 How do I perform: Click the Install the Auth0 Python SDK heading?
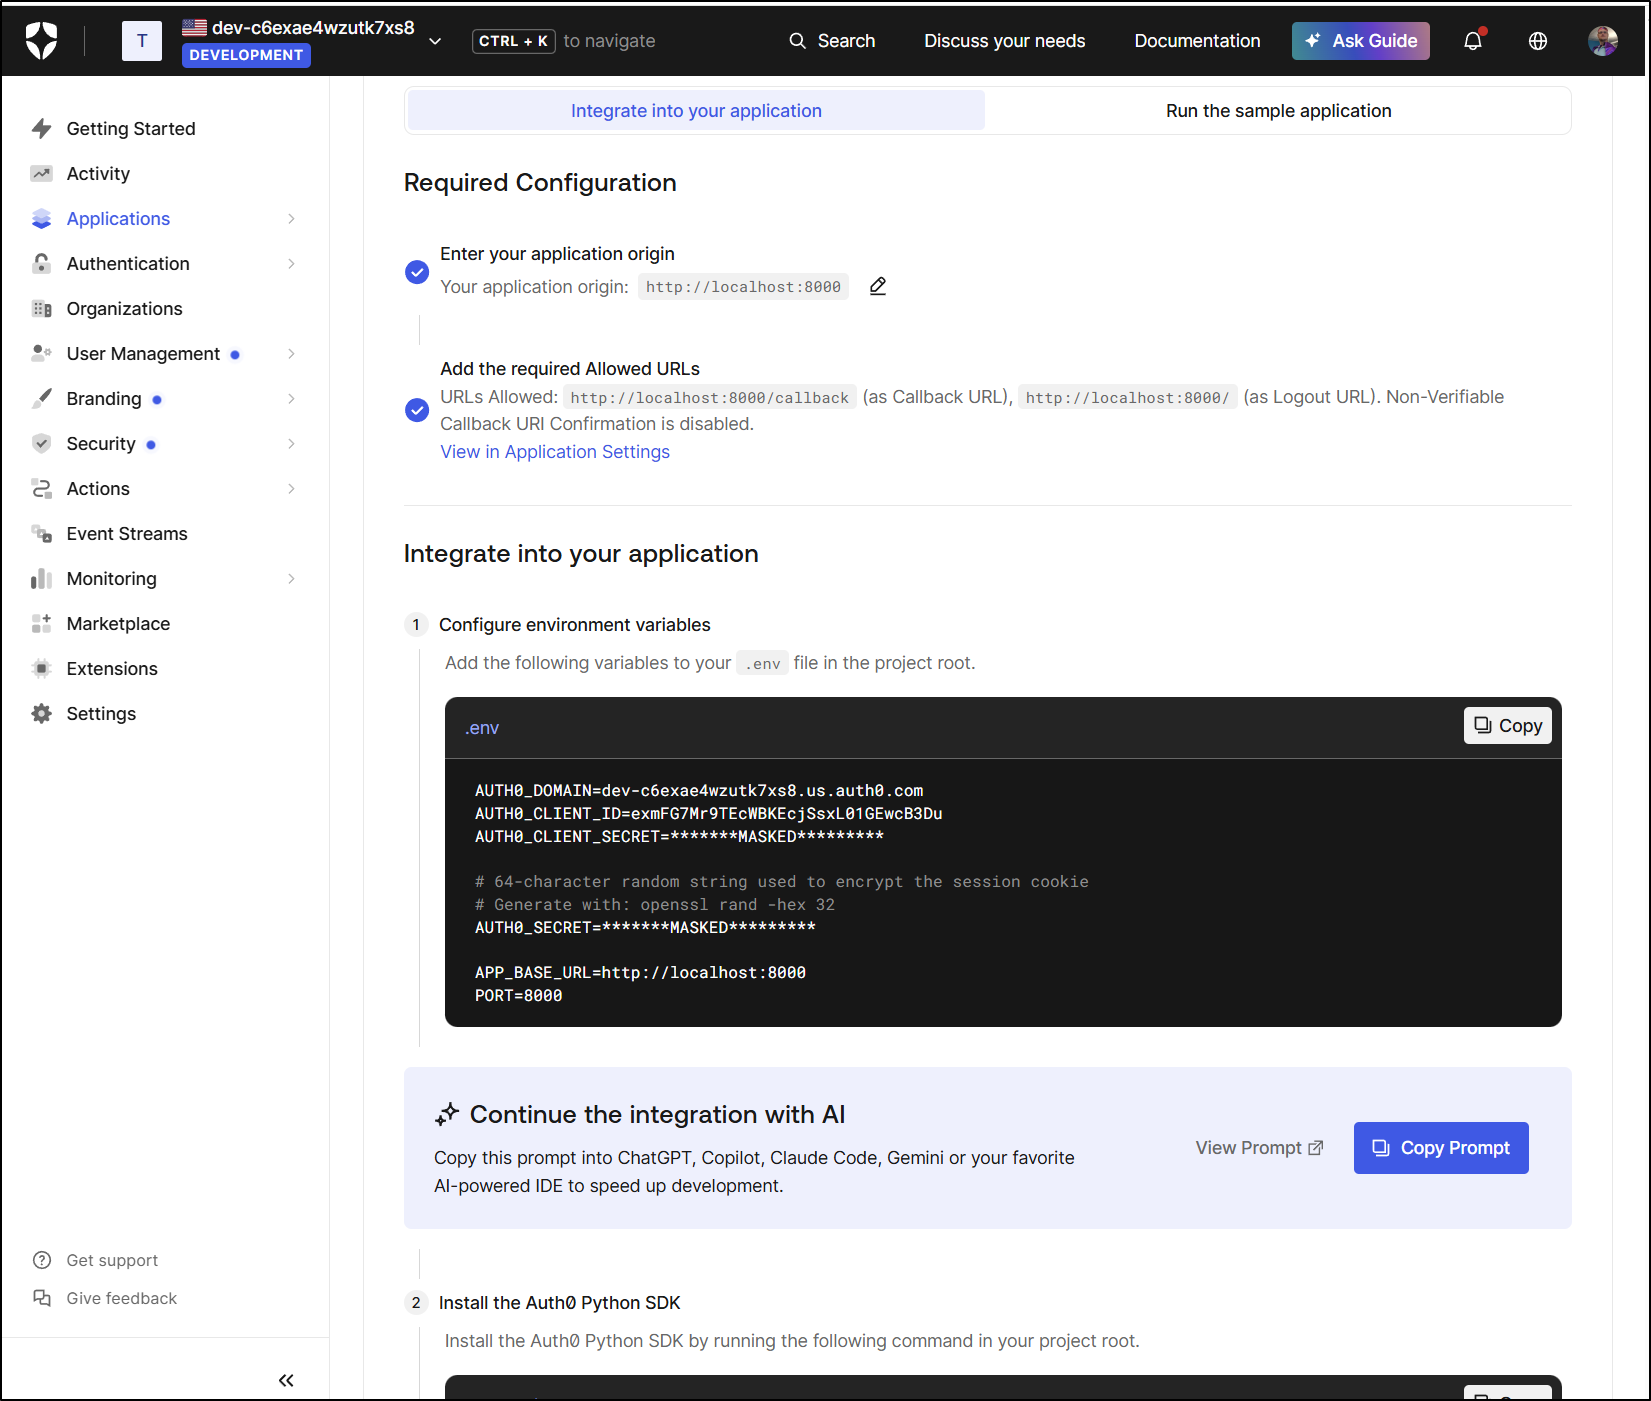click(559, 1303)
